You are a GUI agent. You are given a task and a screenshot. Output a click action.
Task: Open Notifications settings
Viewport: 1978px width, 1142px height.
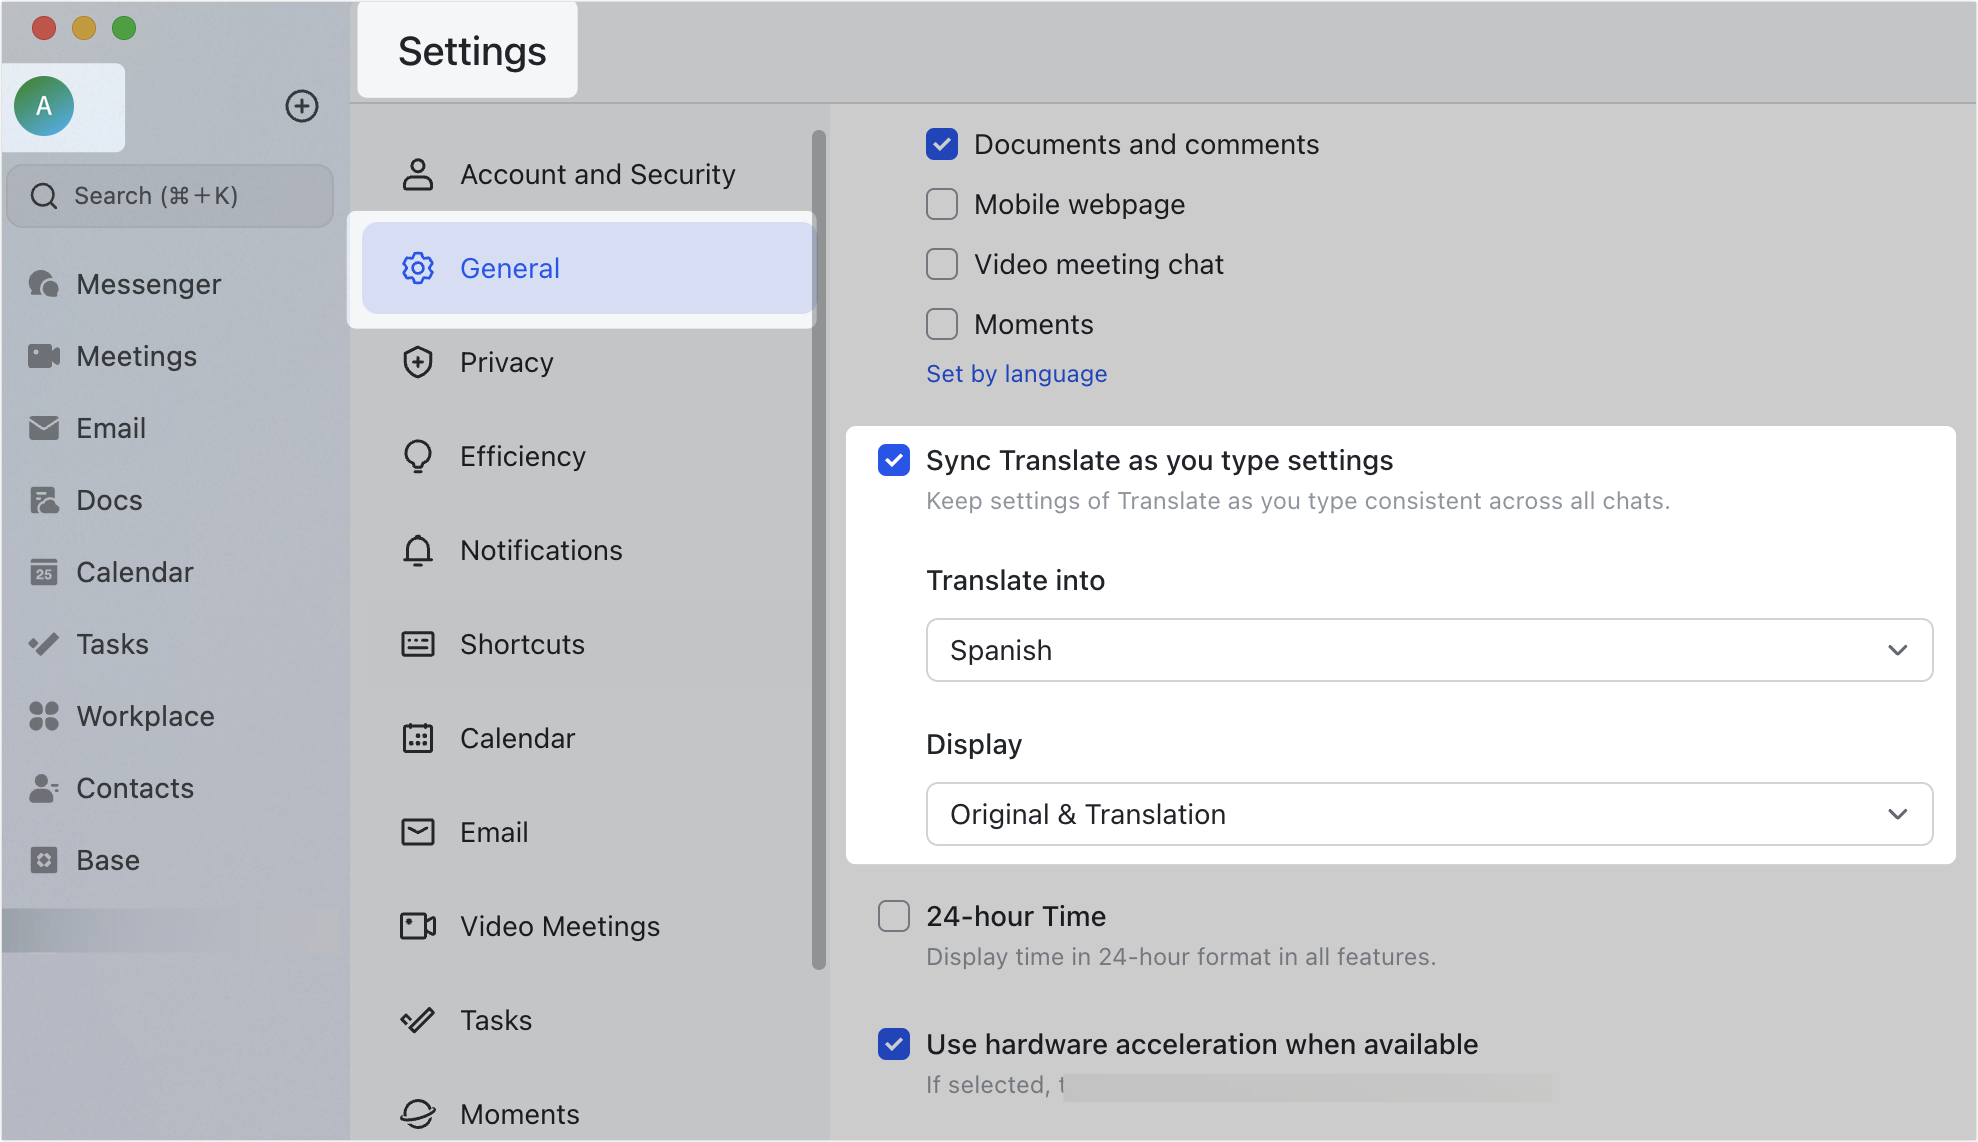coord(587,550)
